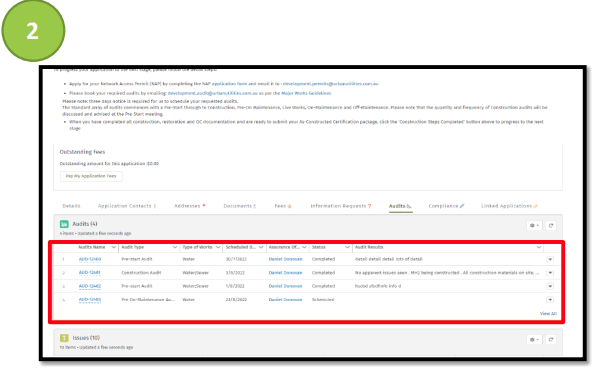This screenshot has height=377, width=596.
Task: Open the Major Works Guidelines link
Action: coord(306,93)
